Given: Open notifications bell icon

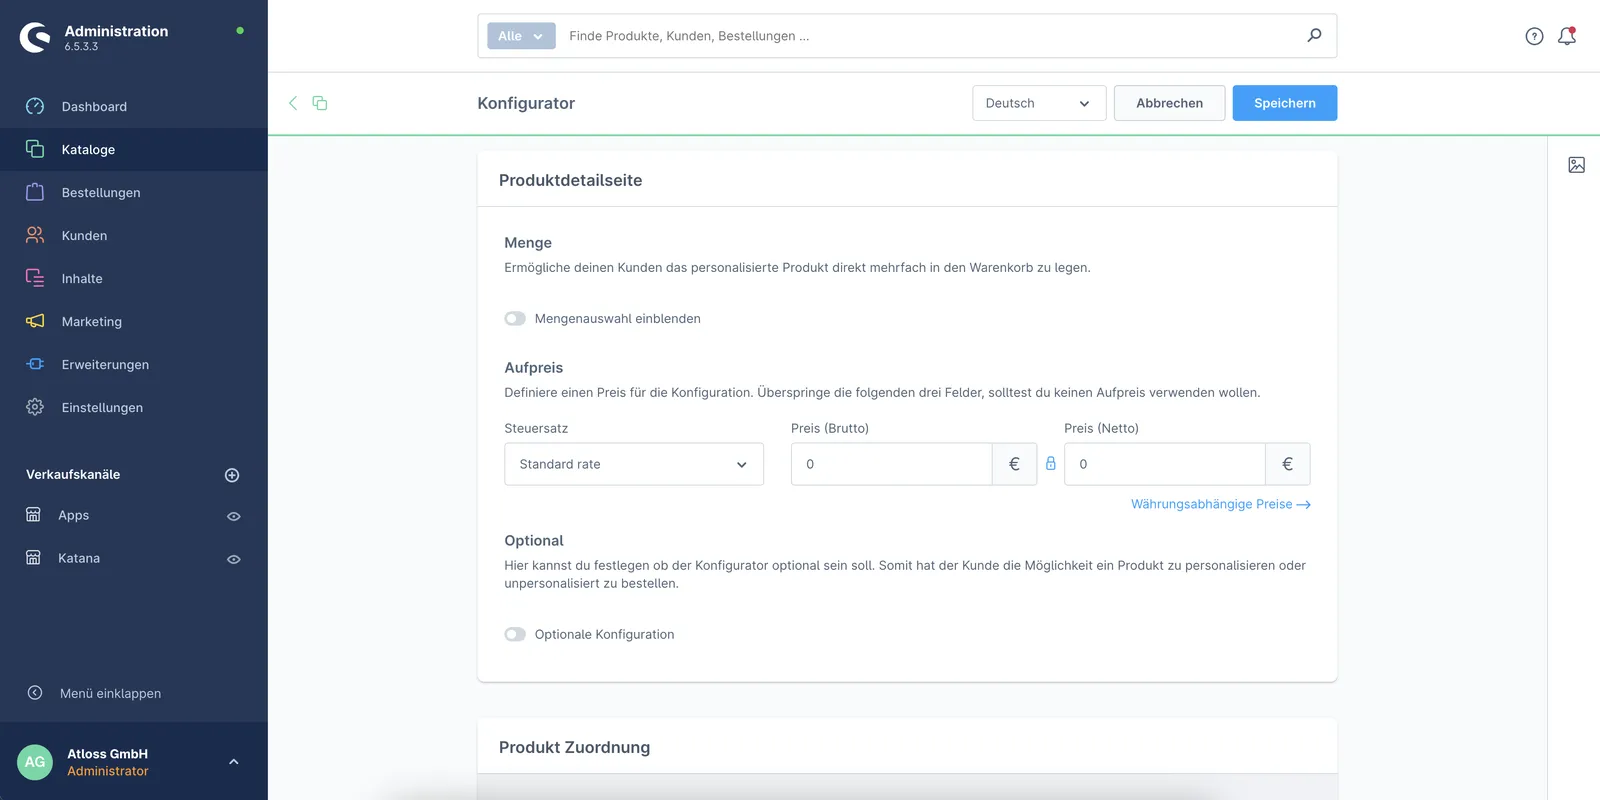Looking at the screenshot, I should (1567, 36).
